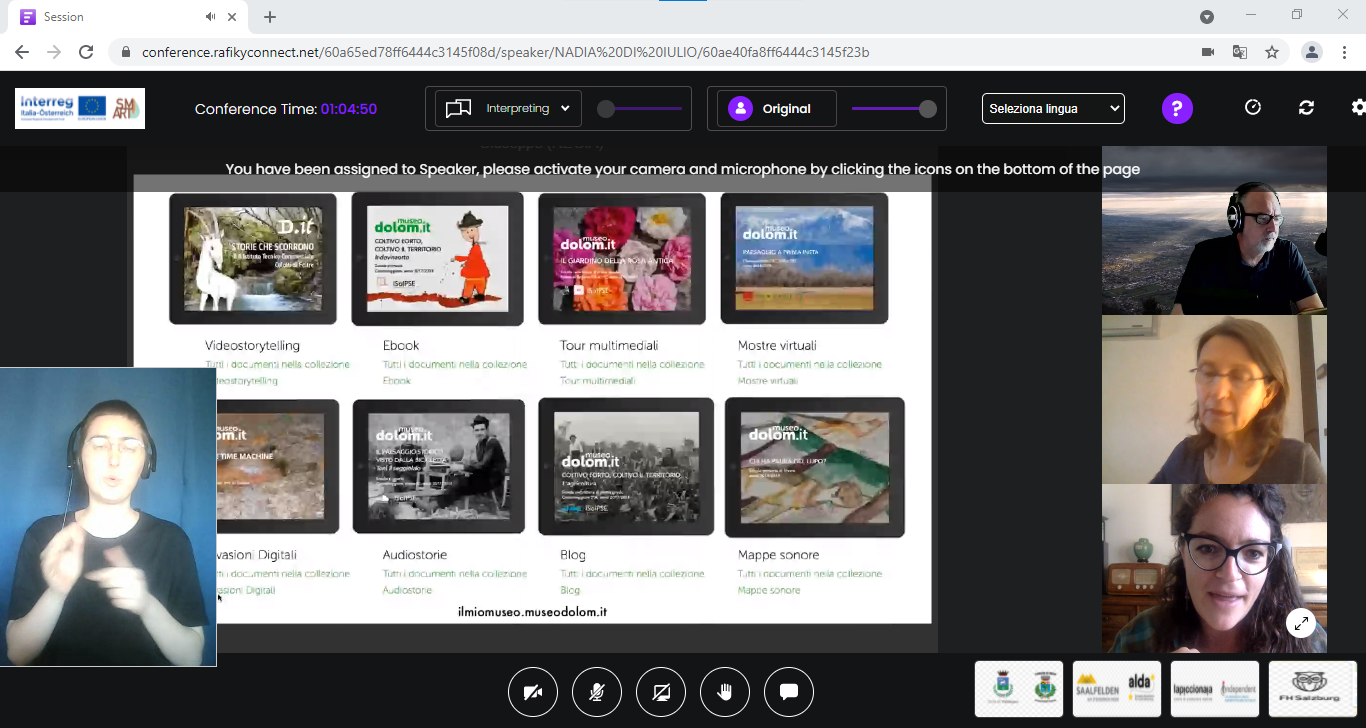
Task: Click the municipality crests sponsor logo
Action: pos(1019,688)
